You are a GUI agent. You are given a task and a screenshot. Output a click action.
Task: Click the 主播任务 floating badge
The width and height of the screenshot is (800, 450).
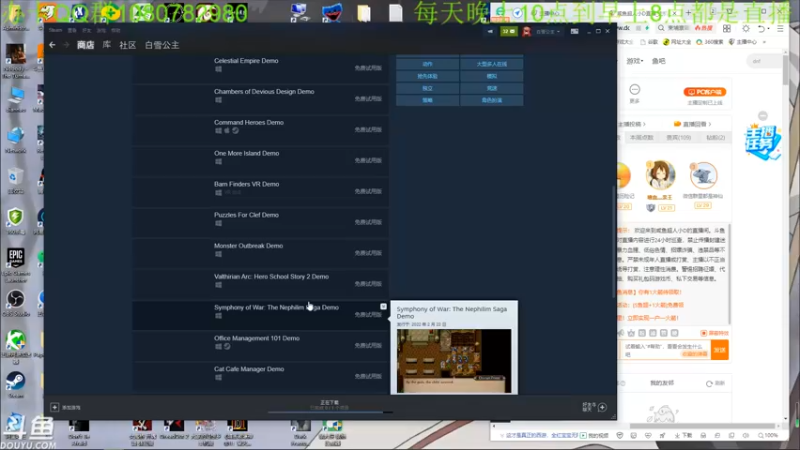tap(763, 141)
